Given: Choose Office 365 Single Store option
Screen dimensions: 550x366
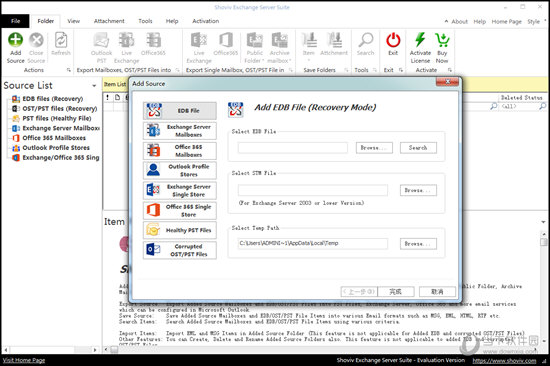Looking at the screenshot, I should click(x=180, y=210).
